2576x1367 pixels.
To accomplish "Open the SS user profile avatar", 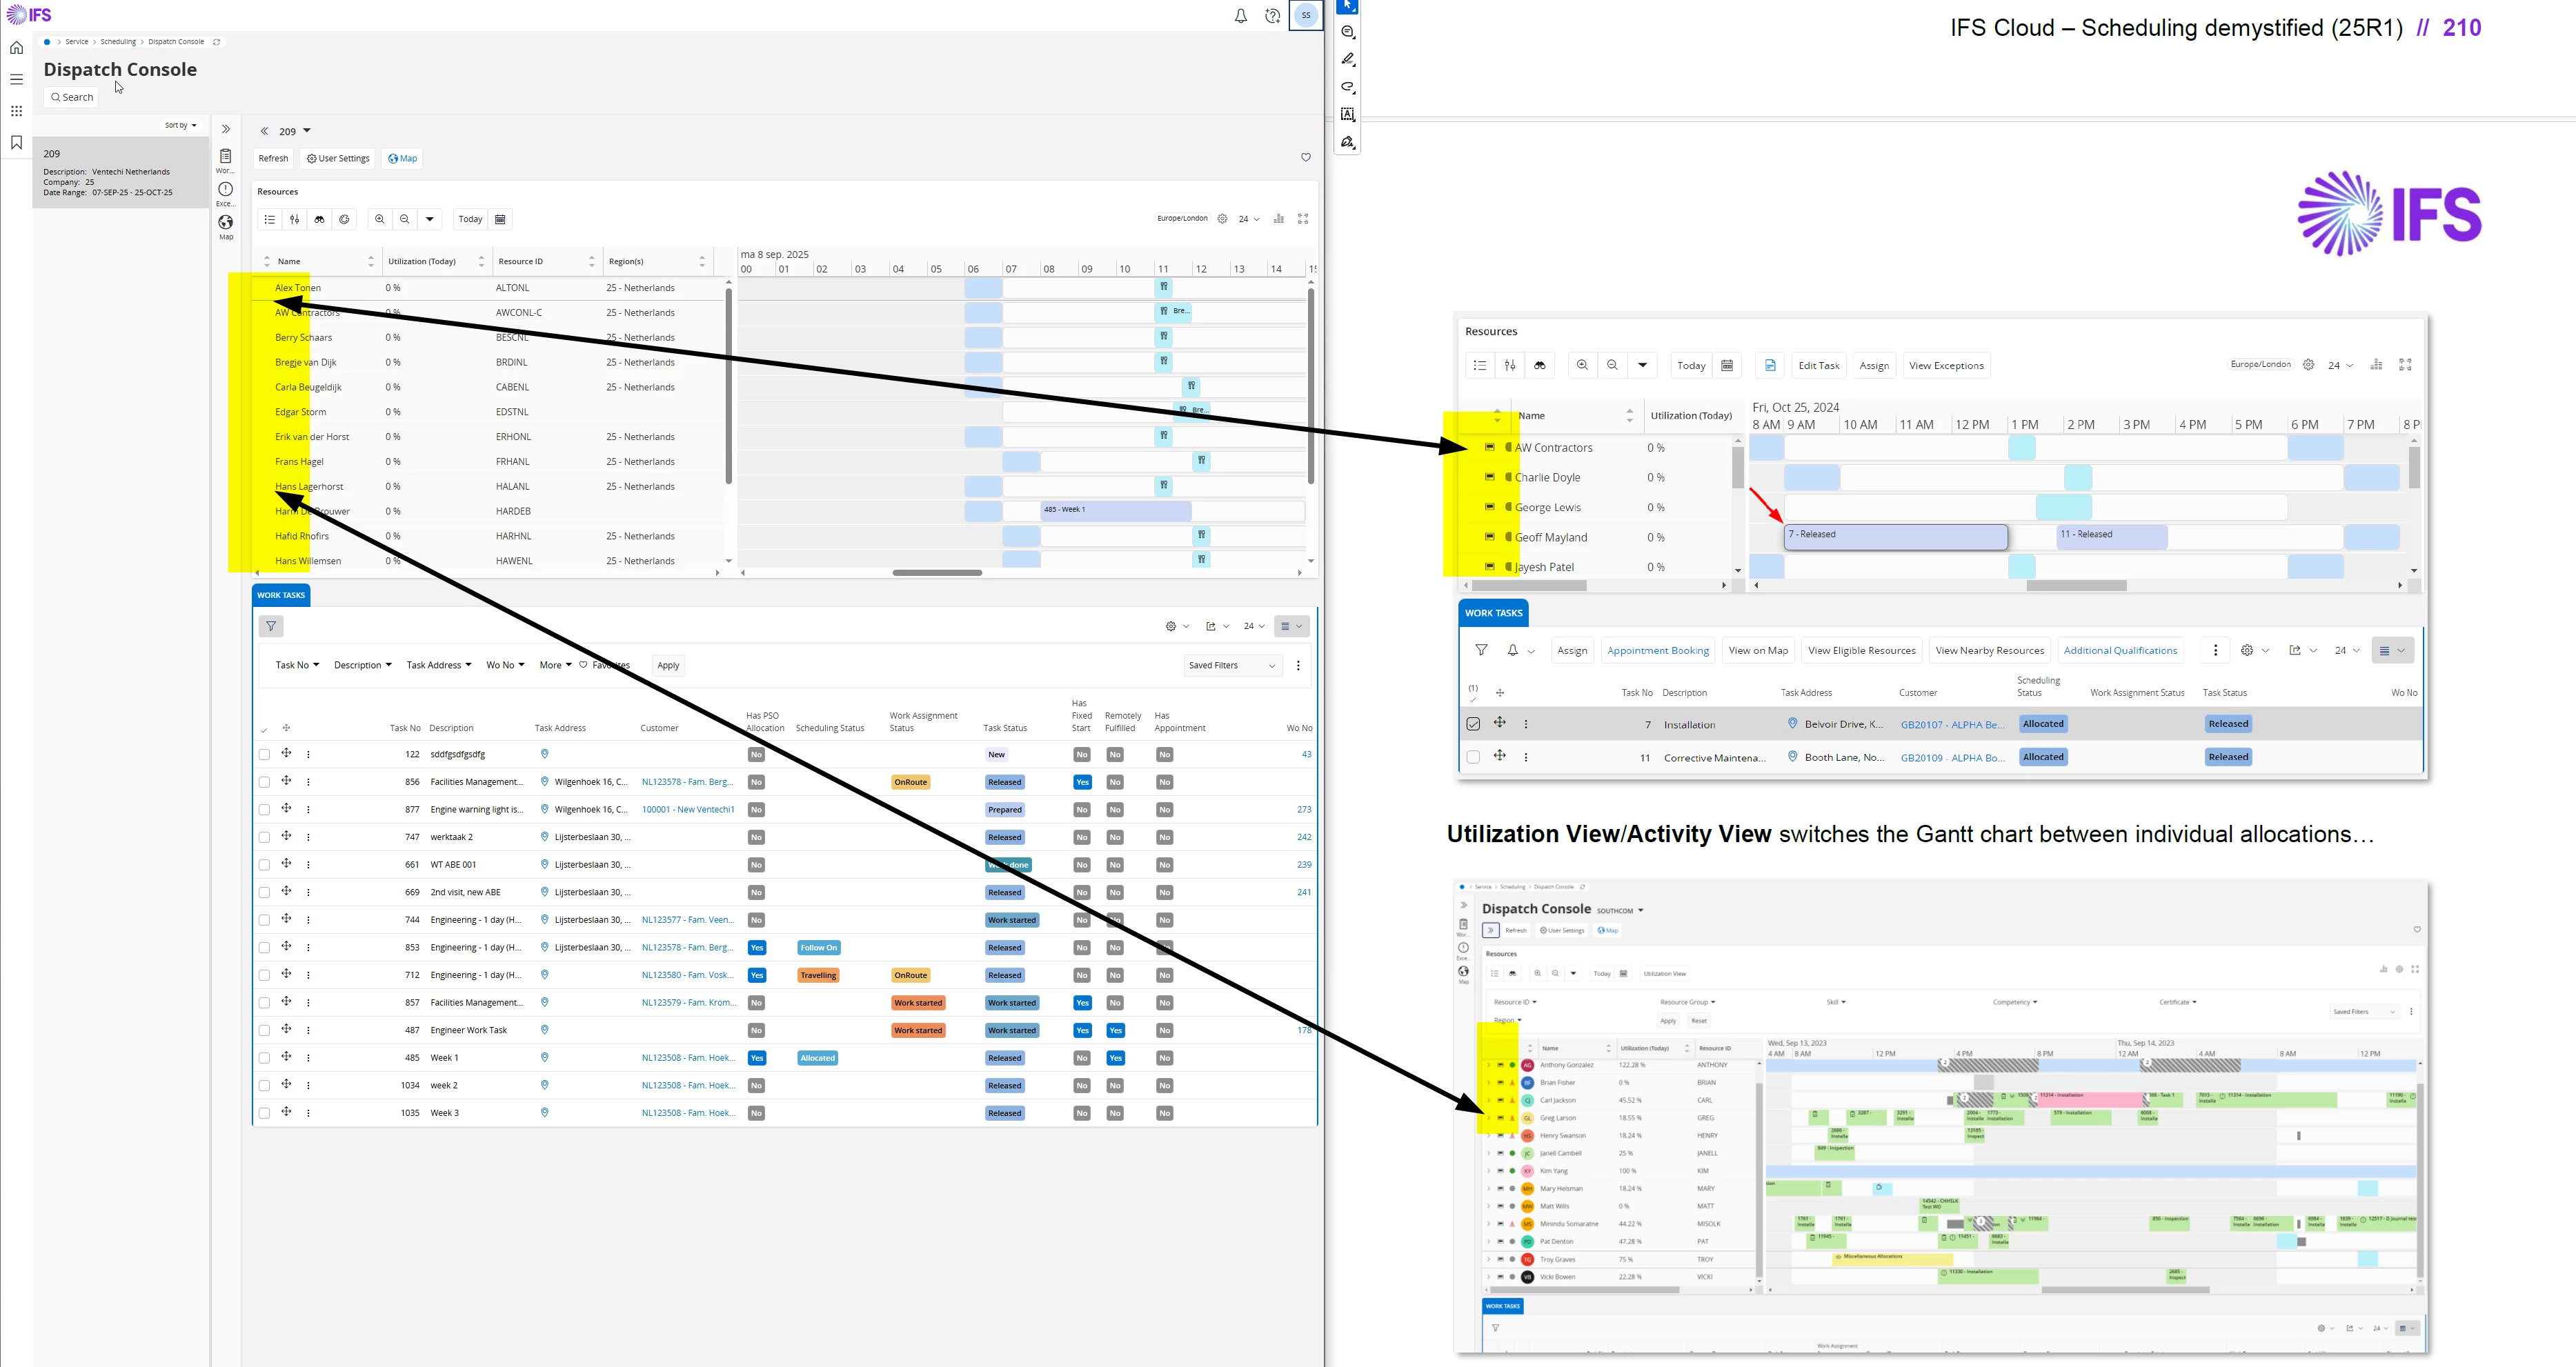I will click(x=1306, y=15).
